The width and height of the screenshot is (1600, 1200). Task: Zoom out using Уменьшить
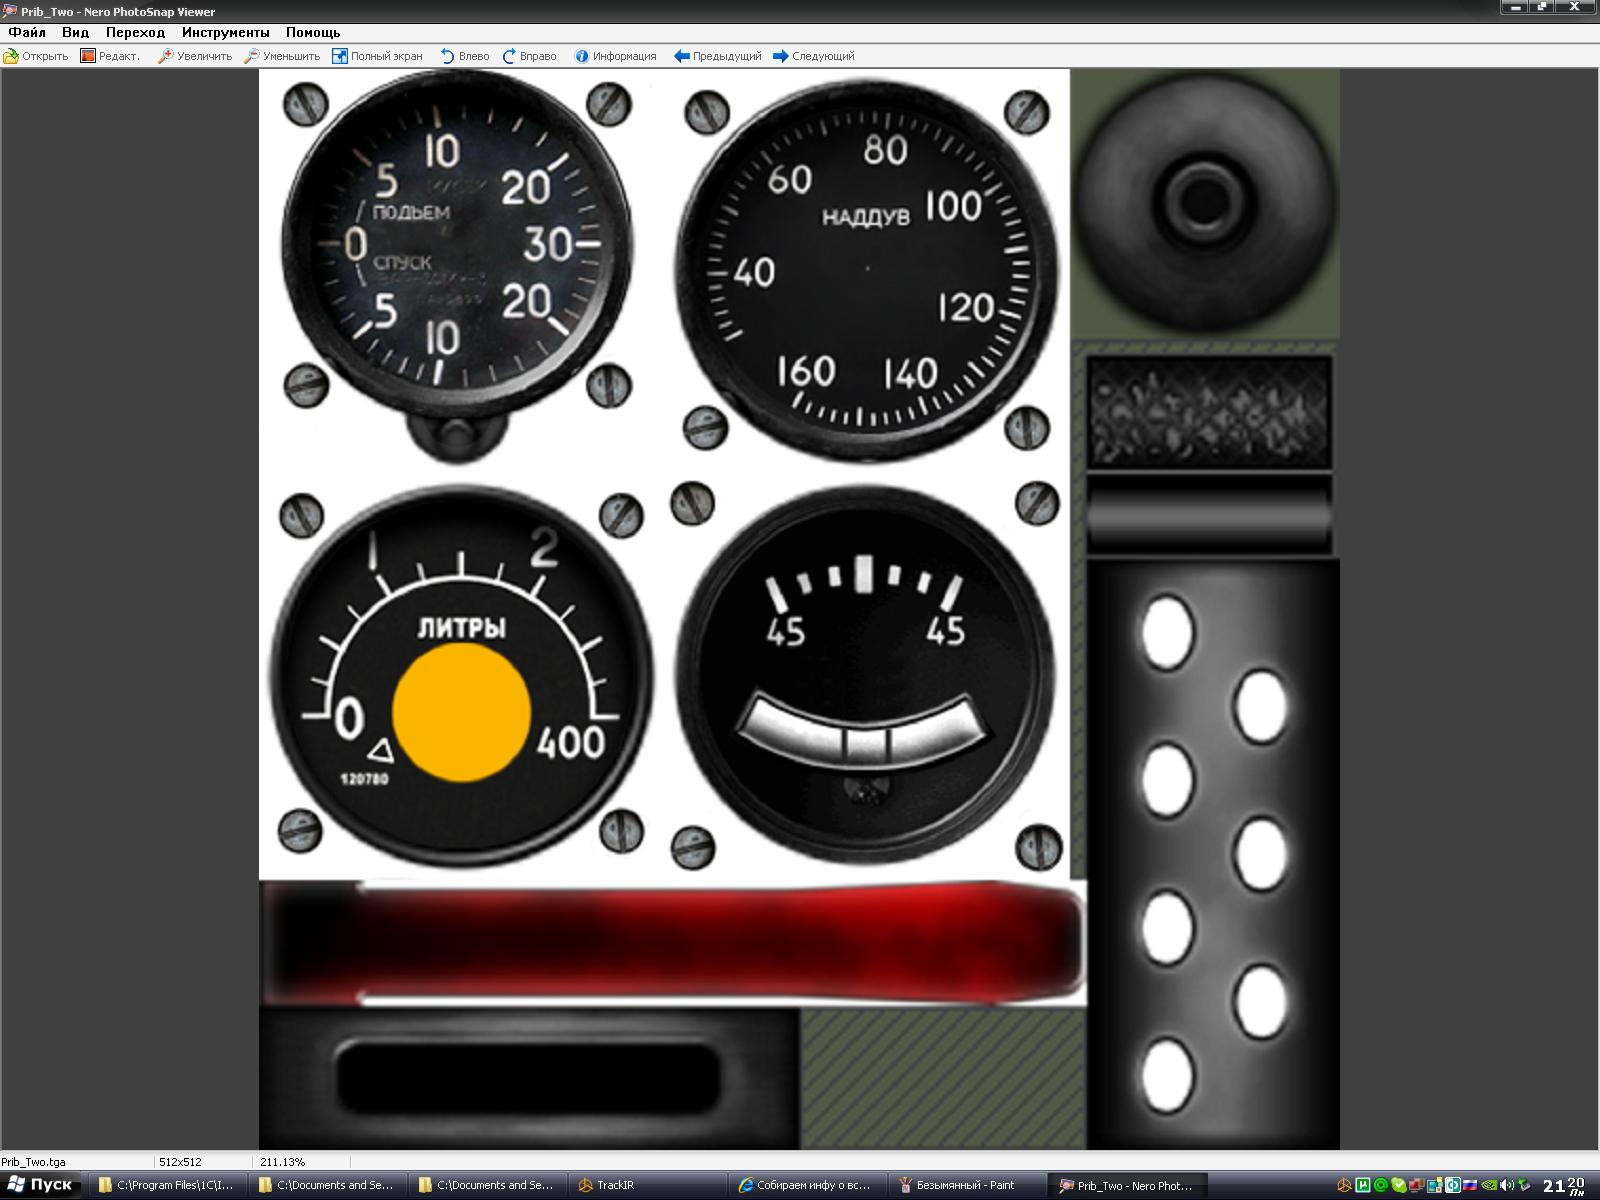tap(282, 56)
